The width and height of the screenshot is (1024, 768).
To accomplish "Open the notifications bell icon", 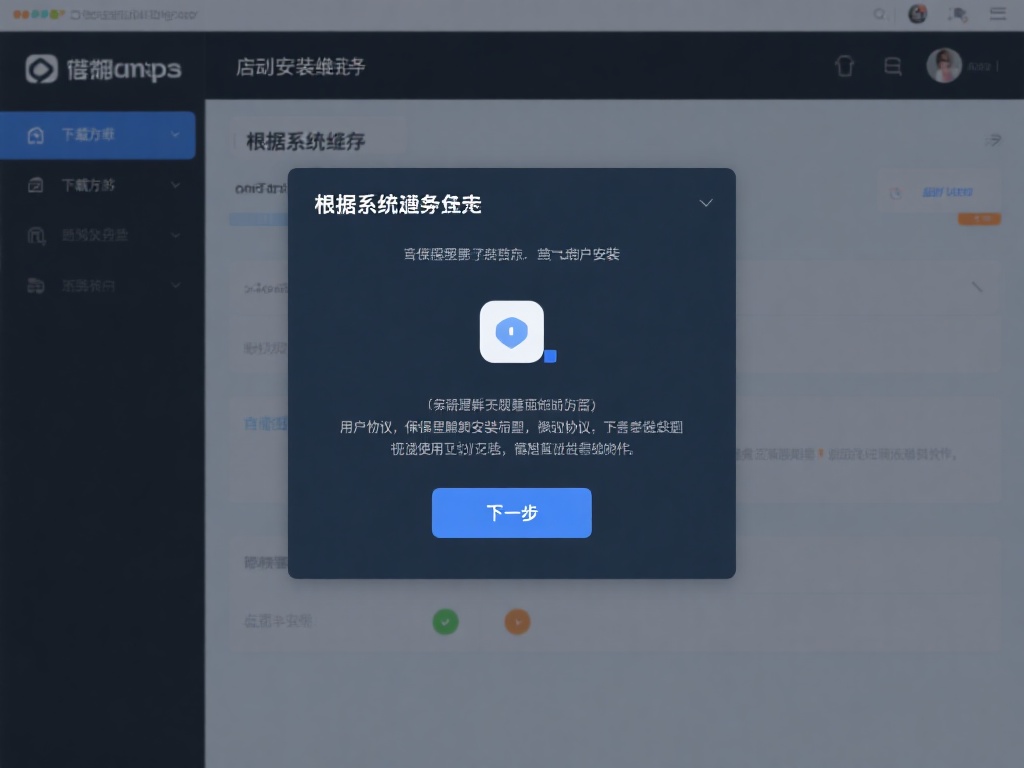I will point(845,64).
